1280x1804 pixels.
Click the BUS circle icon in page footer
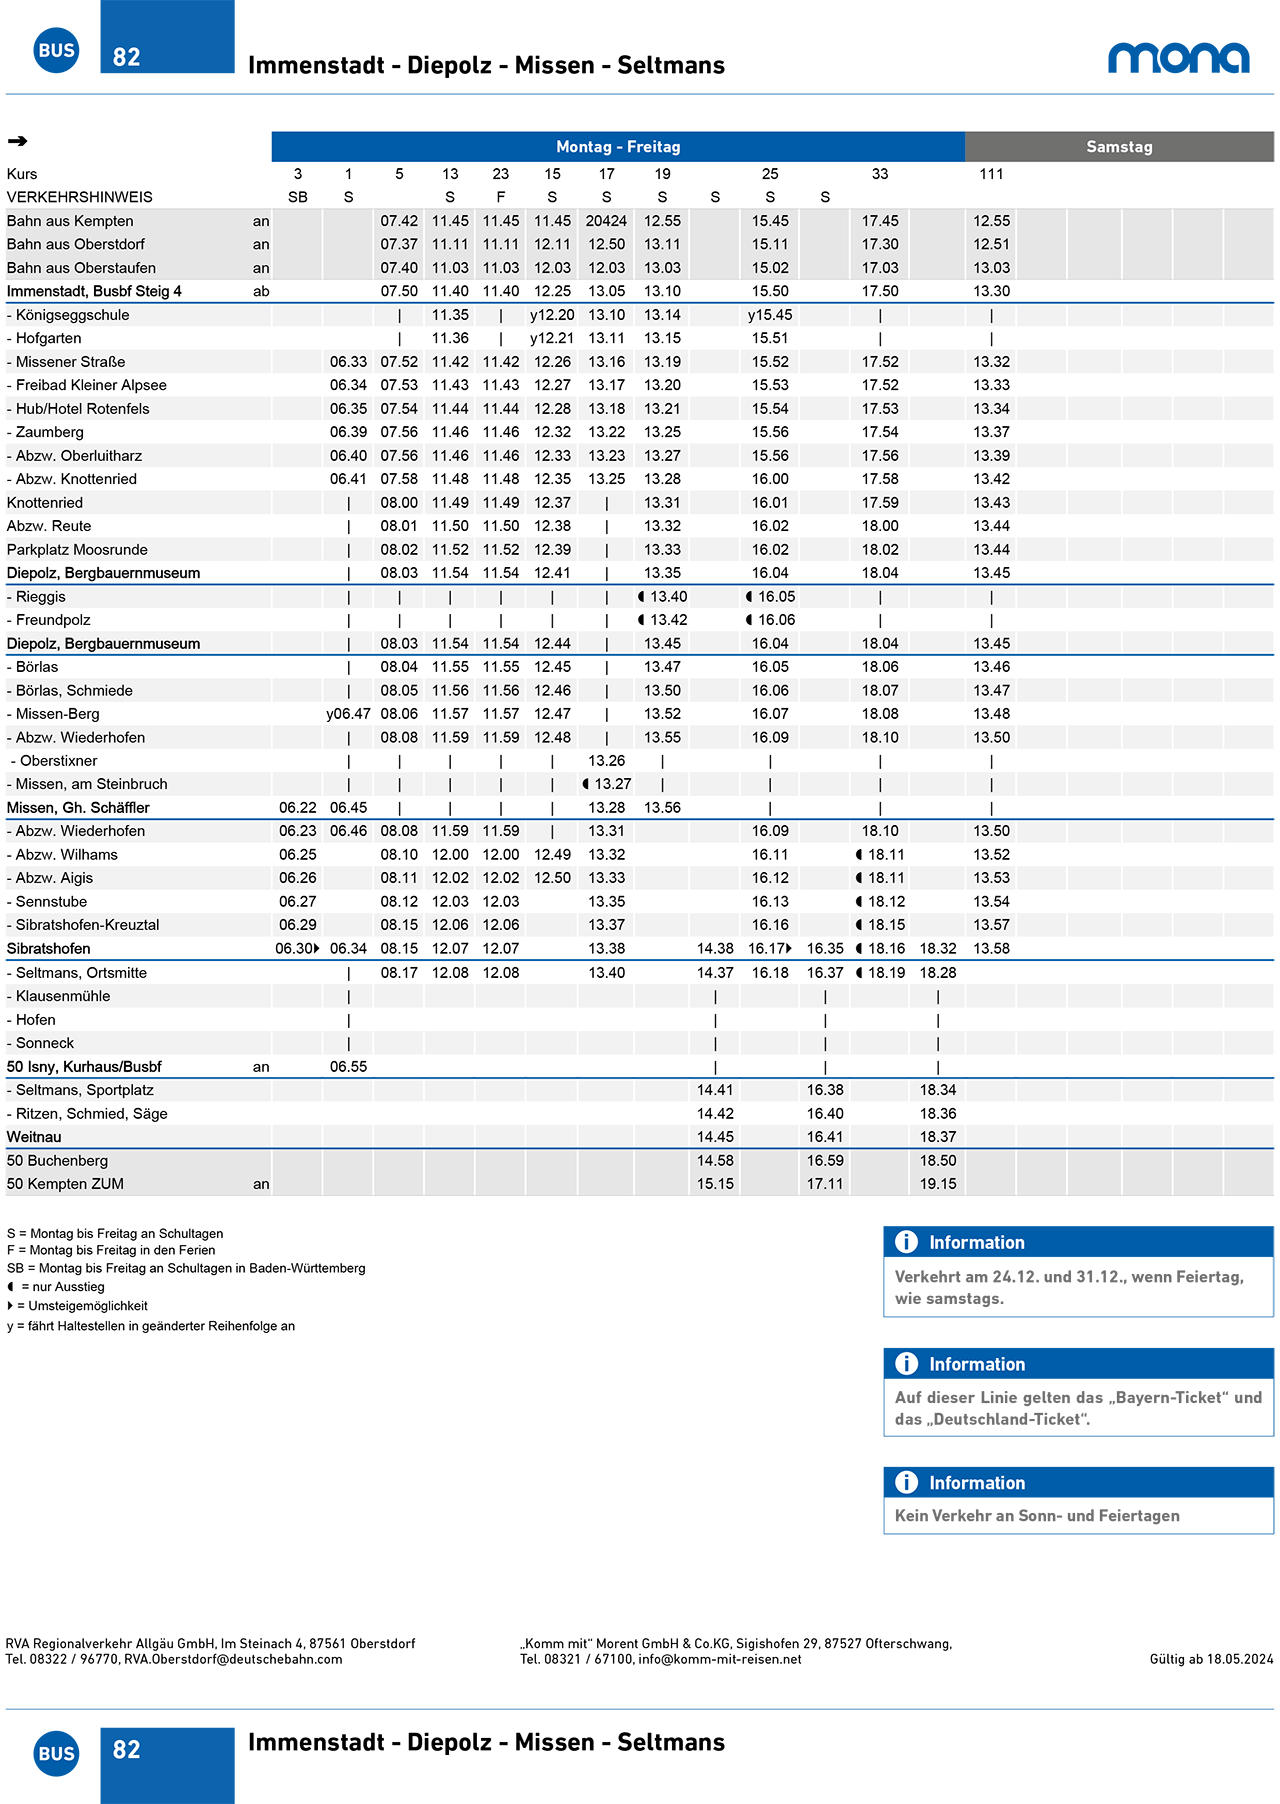point(56,1753)
